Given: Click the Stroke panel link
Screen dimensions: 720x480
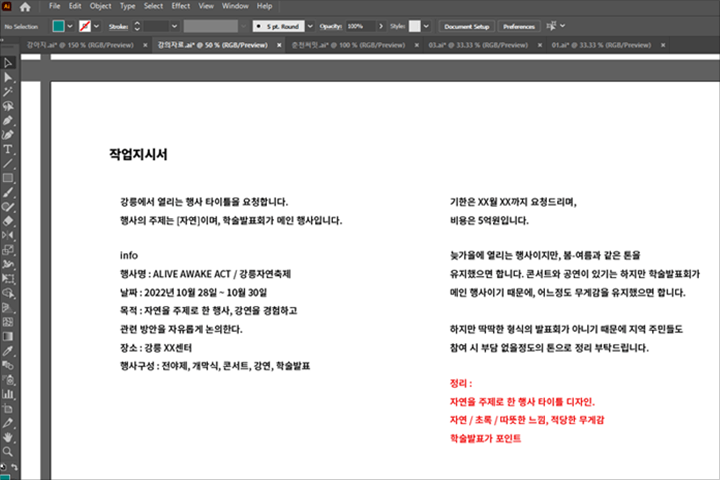Looking at the screenshot, I should (118, 27).
